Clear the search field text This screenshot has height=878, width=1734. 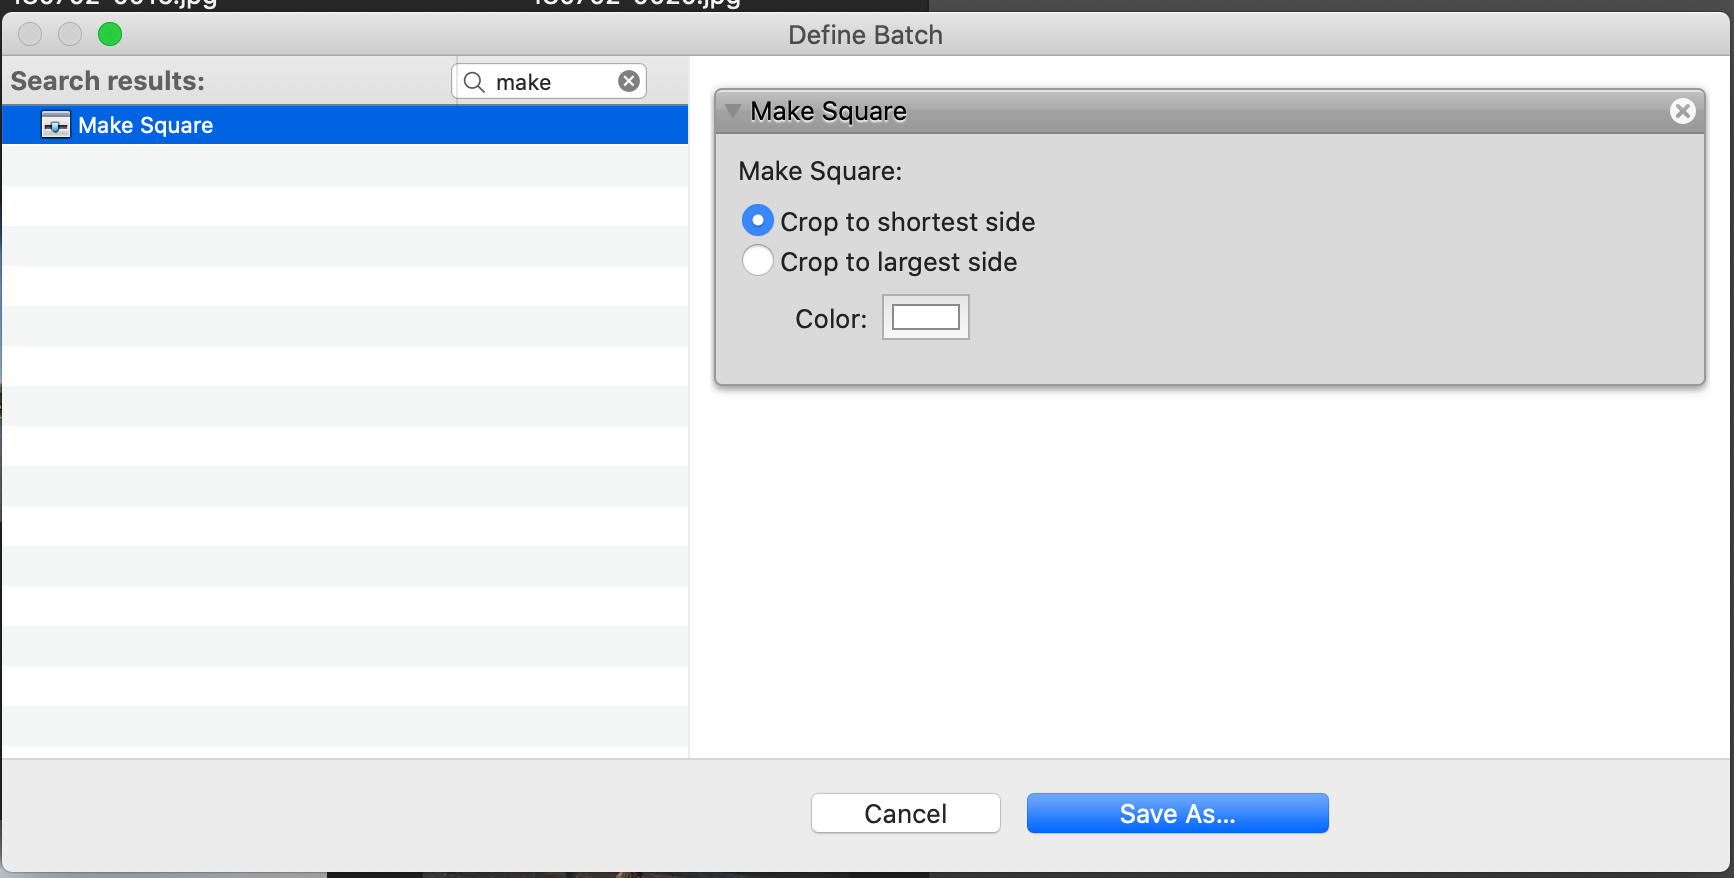click(x=629, y=81)
